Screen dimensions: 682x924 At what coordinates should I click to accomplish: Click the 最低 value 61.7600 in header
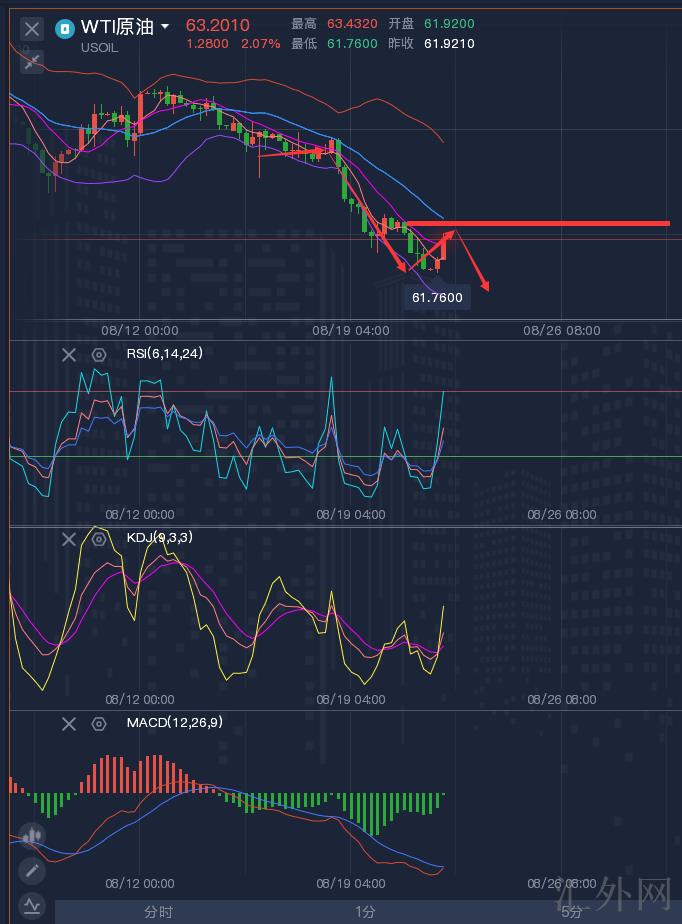pos(352,44)
